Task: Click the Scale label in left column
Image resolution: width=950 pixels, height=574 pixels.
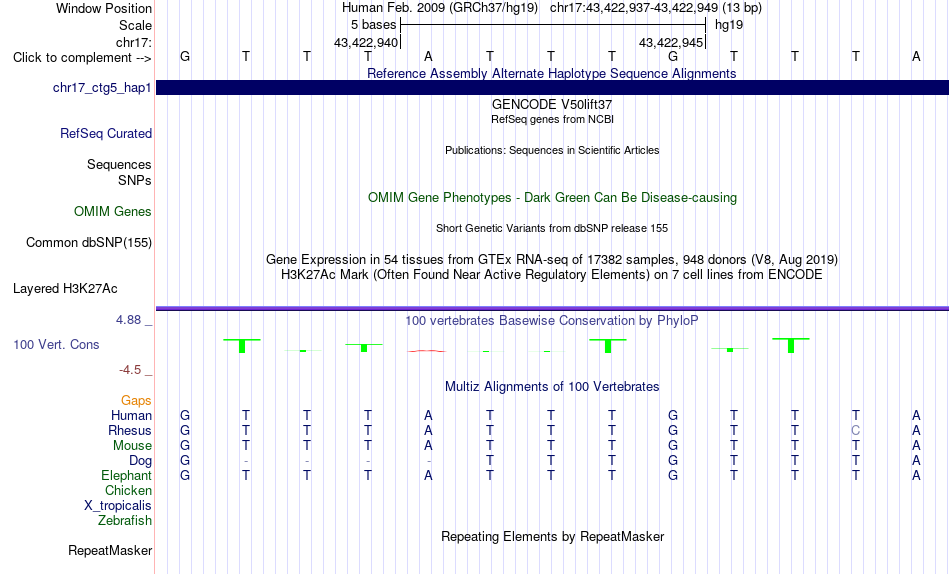Action: click(x=136, y=25)
